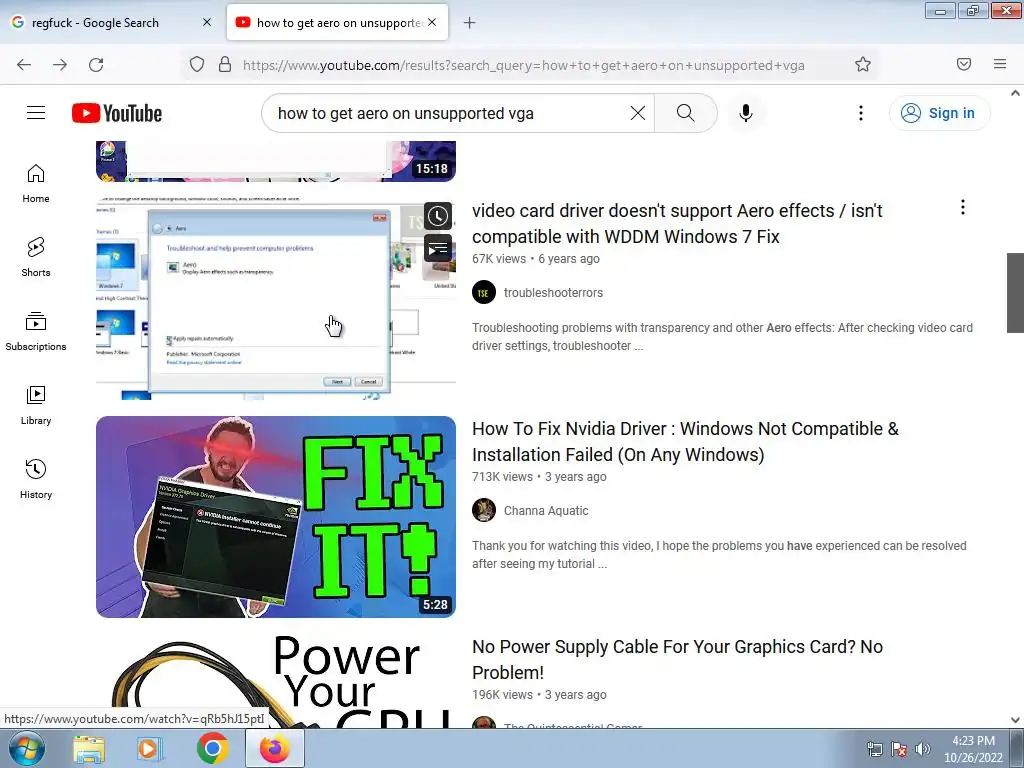Click the Aero video description snippet
1024x768 pixels.
pyautogui.click(x=722, y=336)
